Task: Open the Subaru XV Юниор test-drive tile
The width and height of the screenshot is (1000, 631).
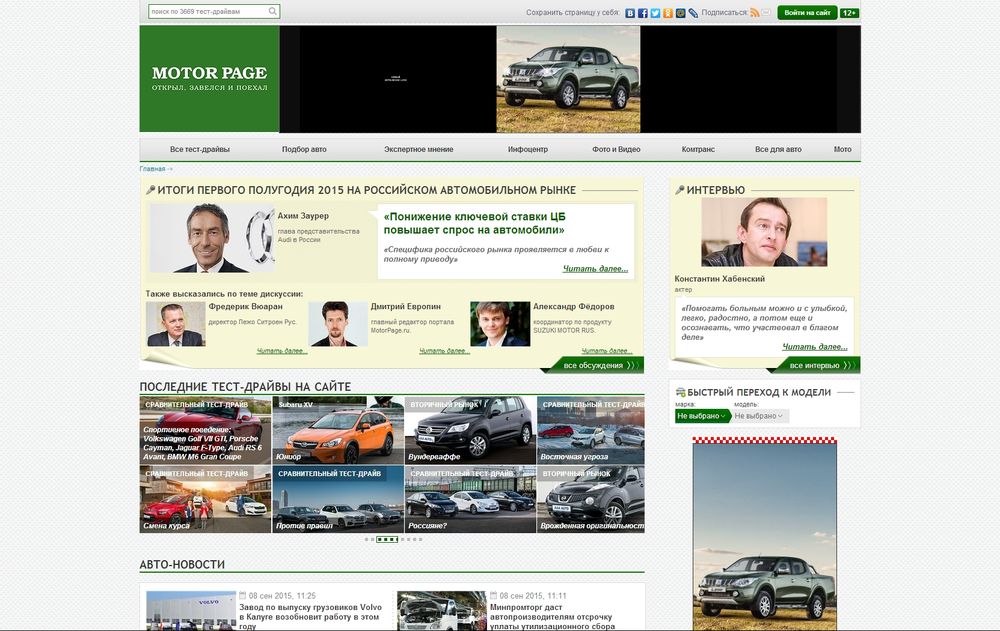Action: point(338,430)
